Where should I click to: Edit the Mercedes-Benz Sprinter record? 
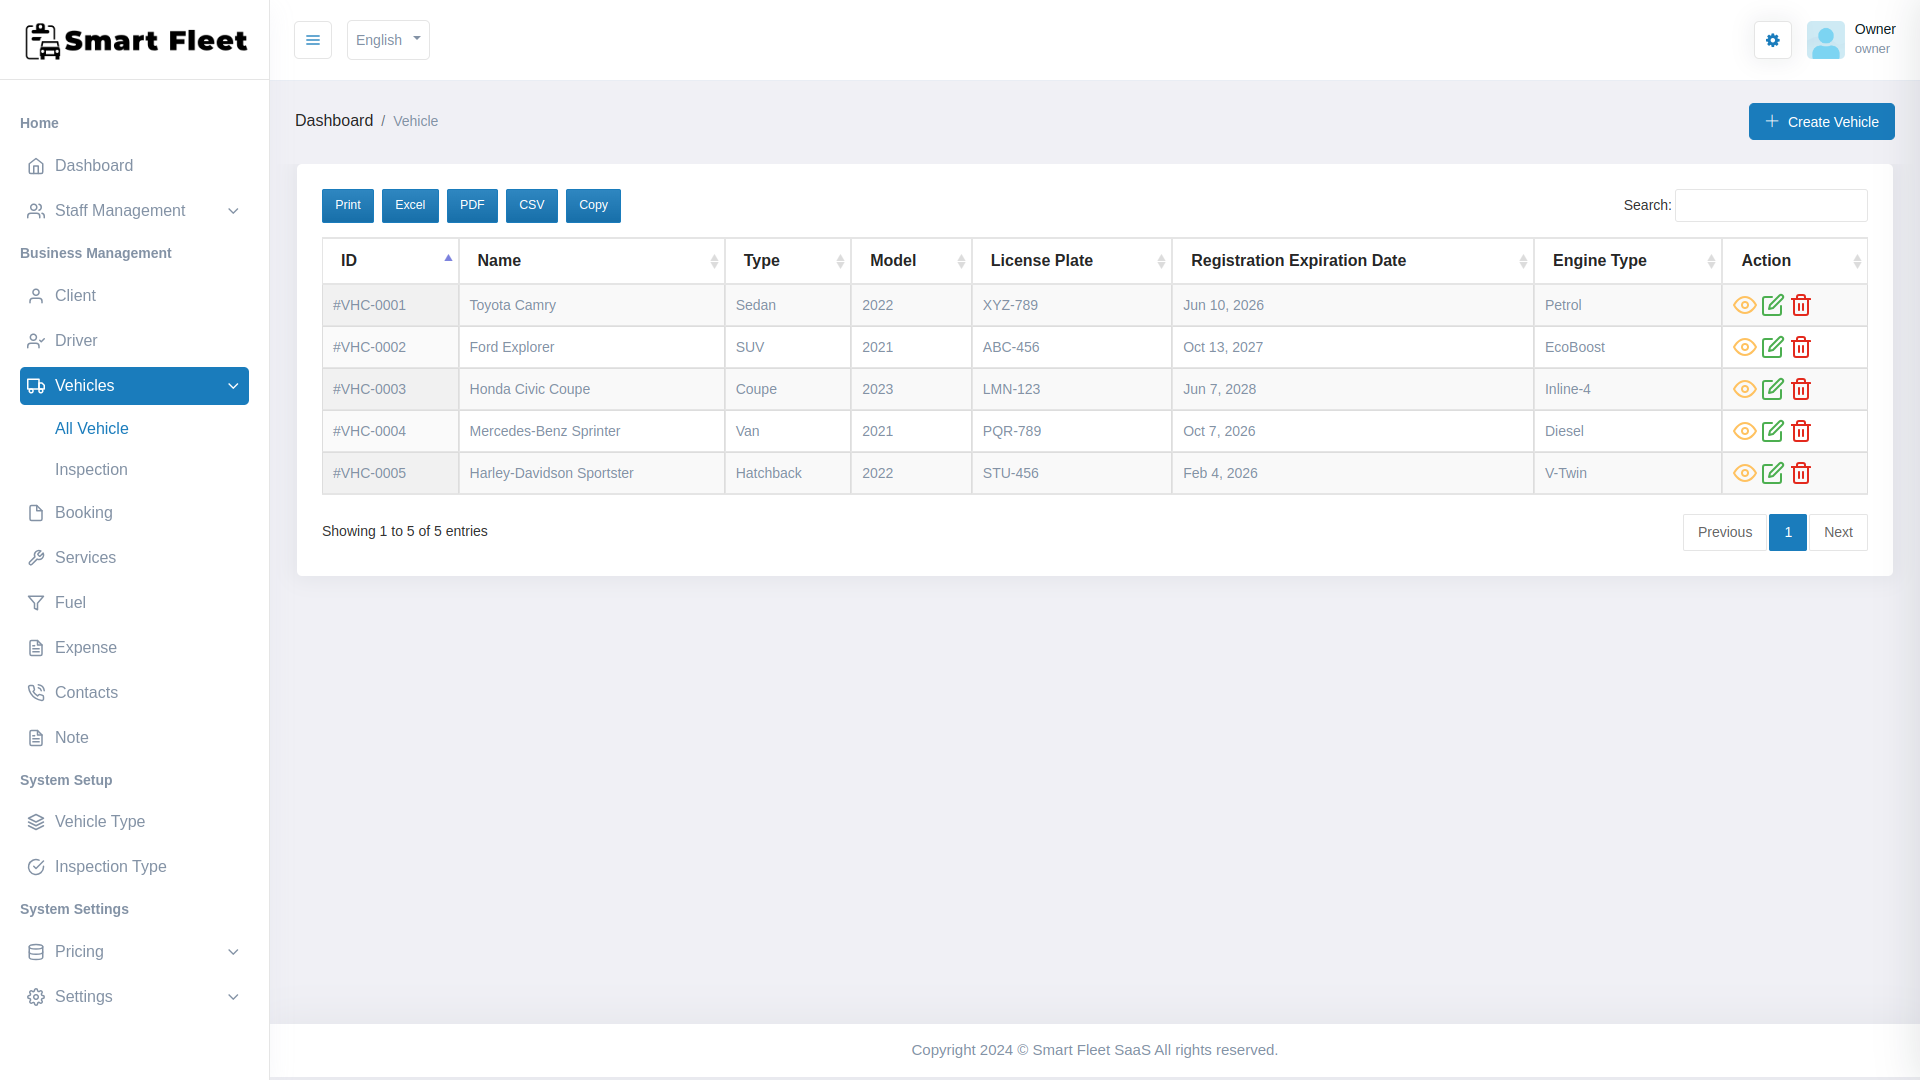point(1772,431)
